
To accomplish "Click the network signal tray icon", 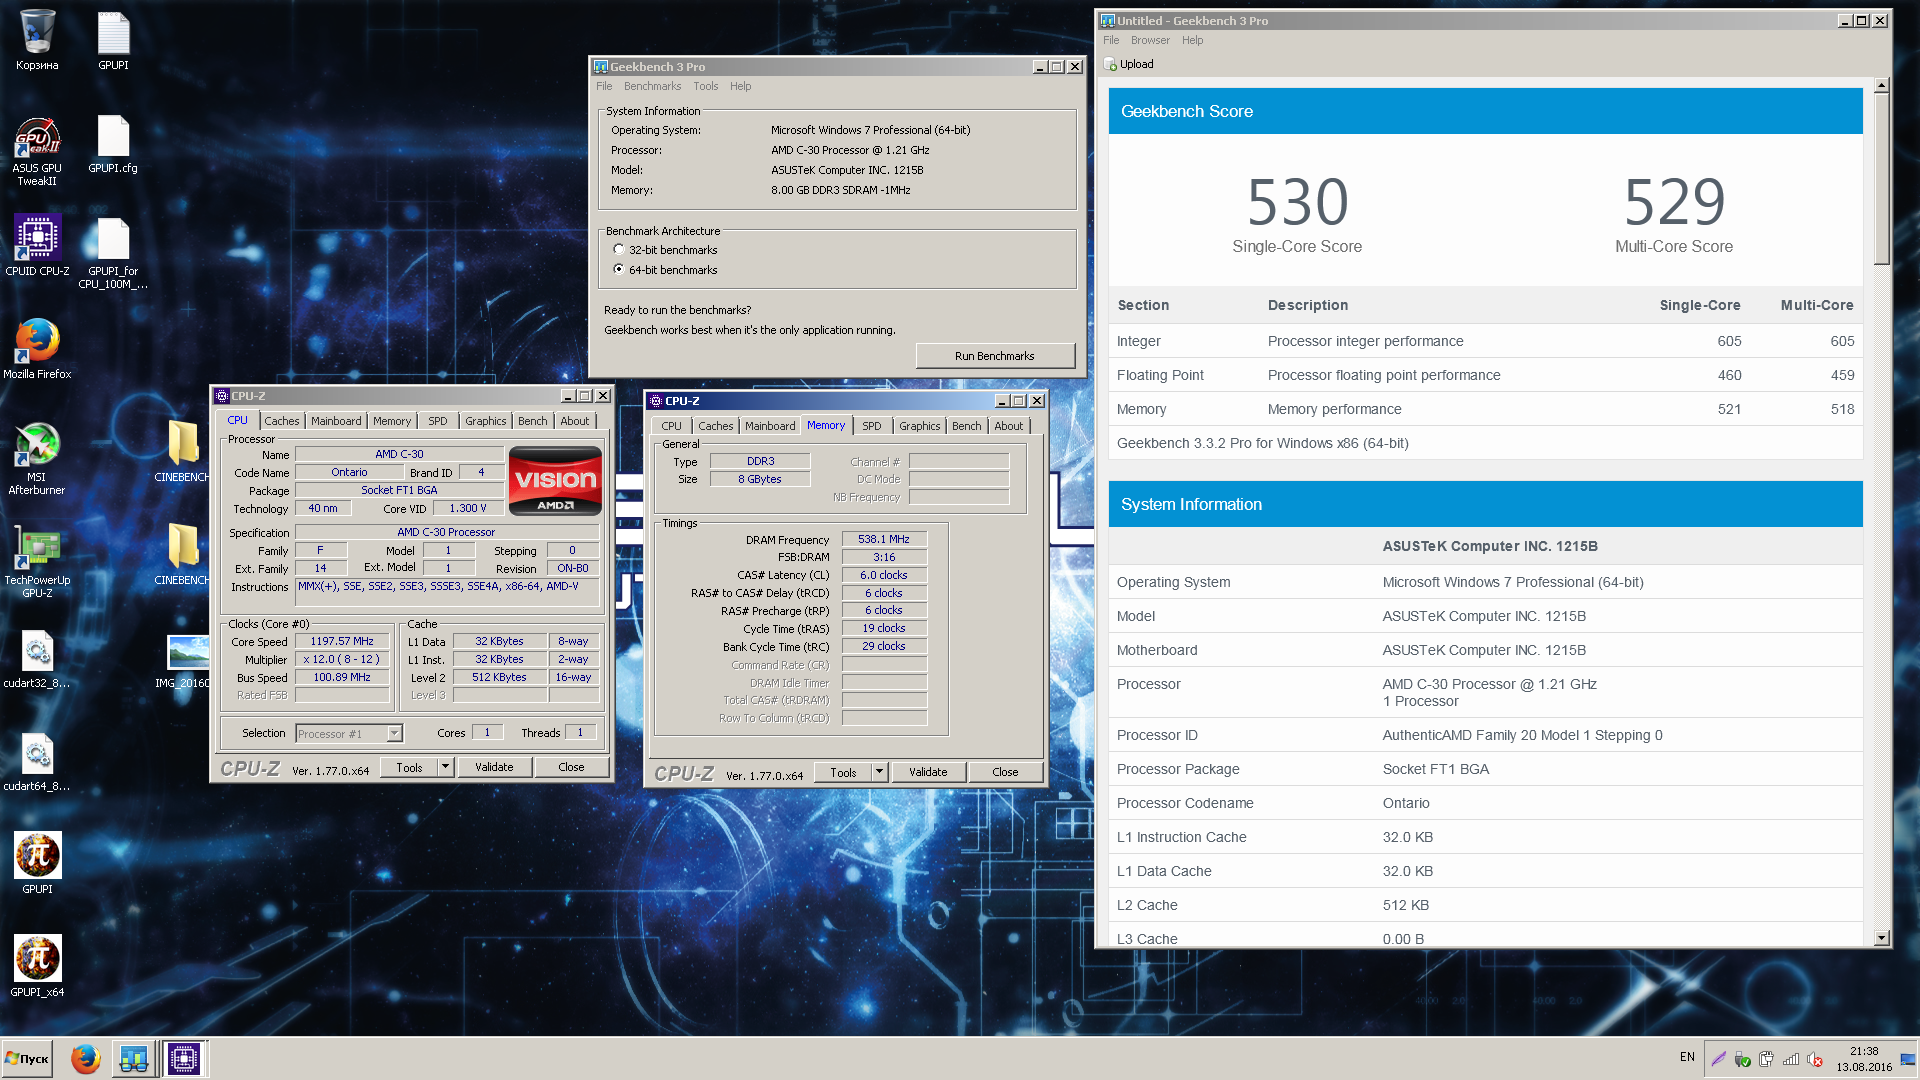I will point(1791,1059).
